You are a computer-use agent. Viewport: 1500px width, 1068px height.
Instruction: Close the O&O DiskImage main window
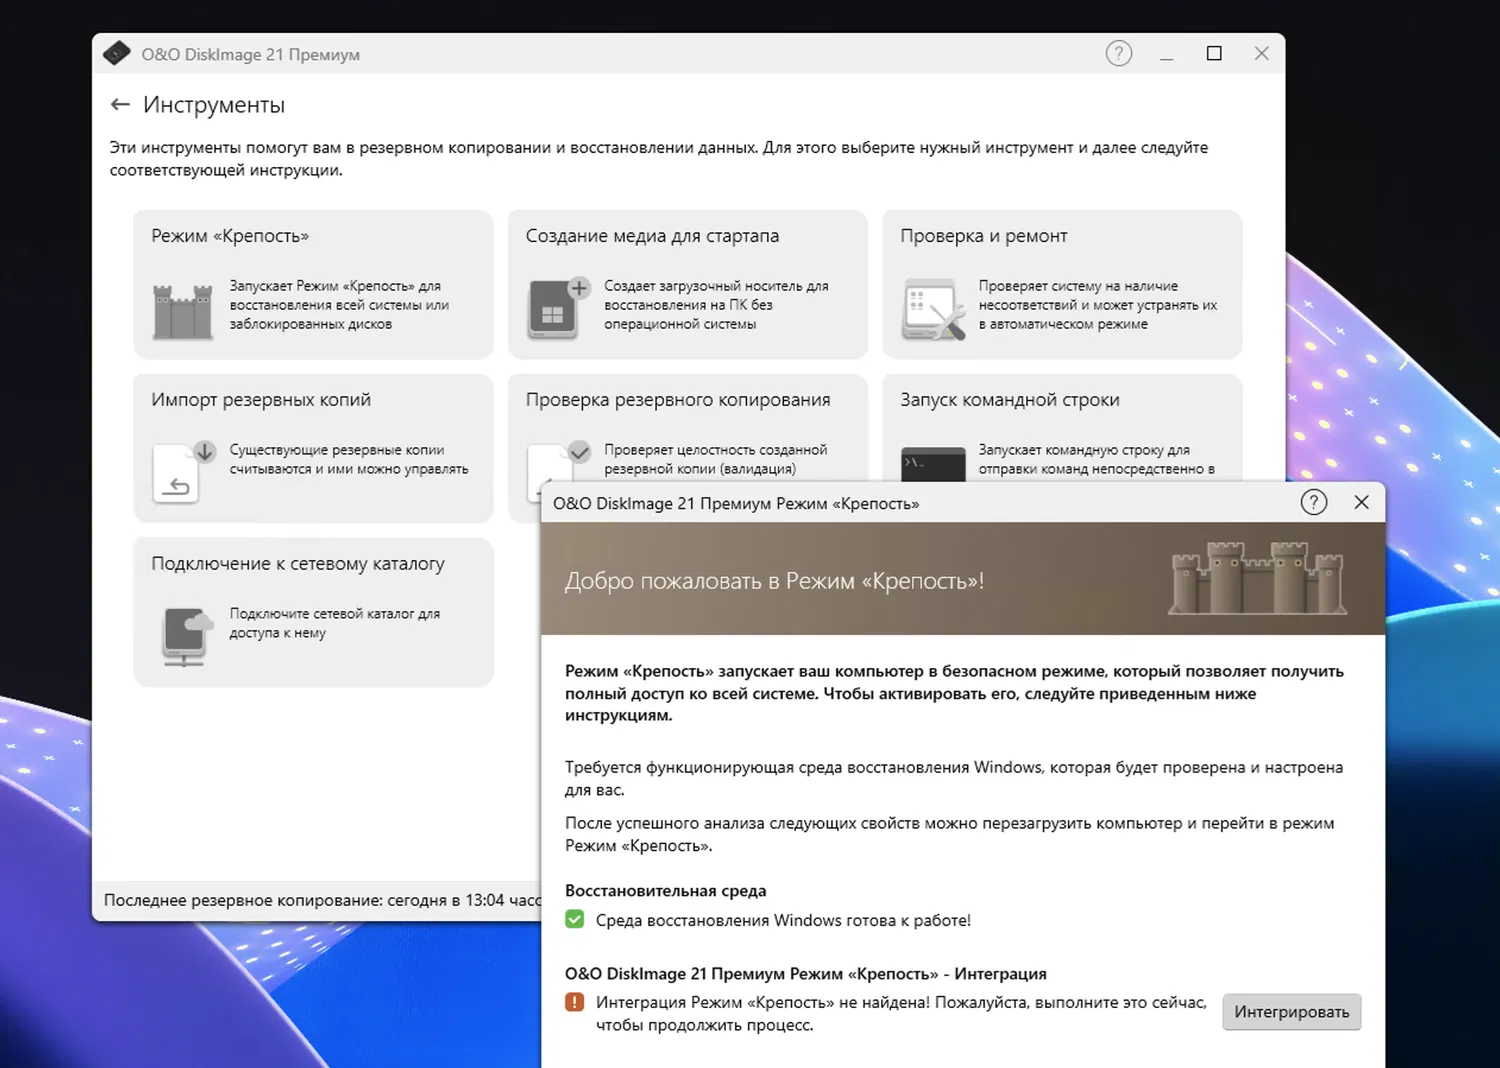pos(1262,53)
